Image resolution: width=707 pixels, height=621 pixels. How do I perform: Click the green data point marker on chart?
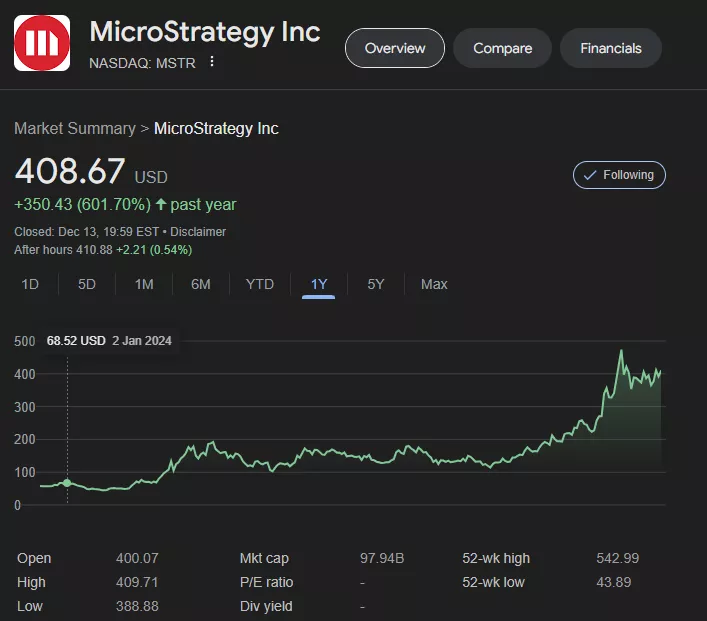67,483
